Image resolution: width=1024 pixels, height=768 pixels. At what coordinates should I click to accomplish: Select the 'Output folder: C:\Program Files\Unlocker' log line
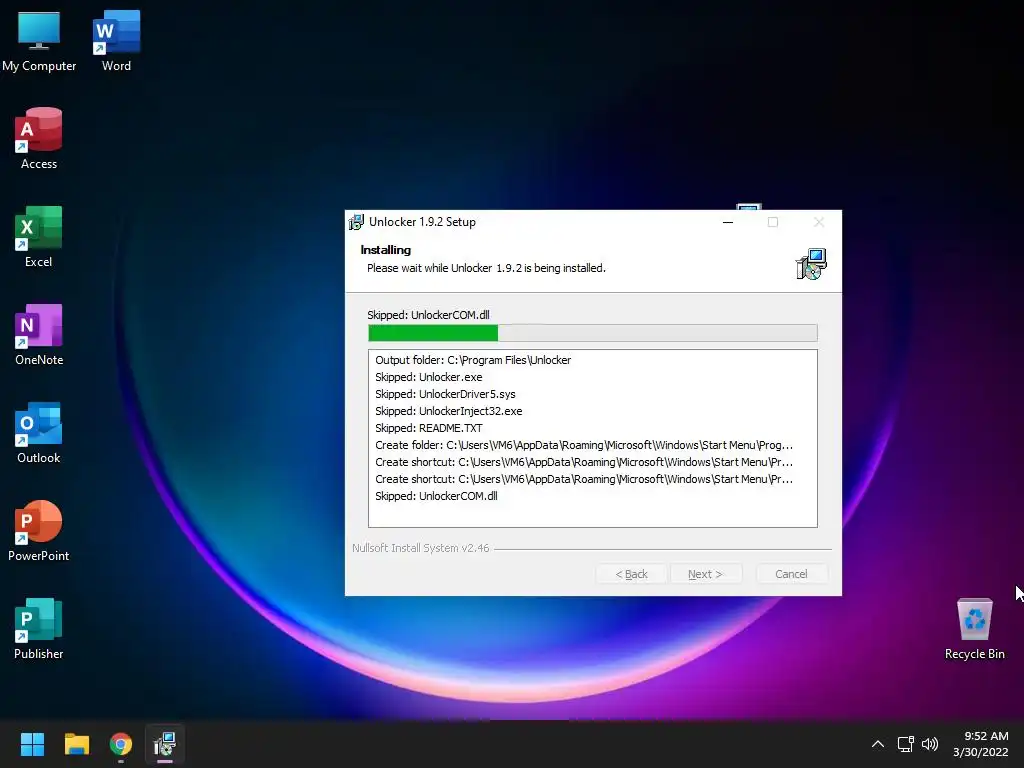tap(473, 360)
